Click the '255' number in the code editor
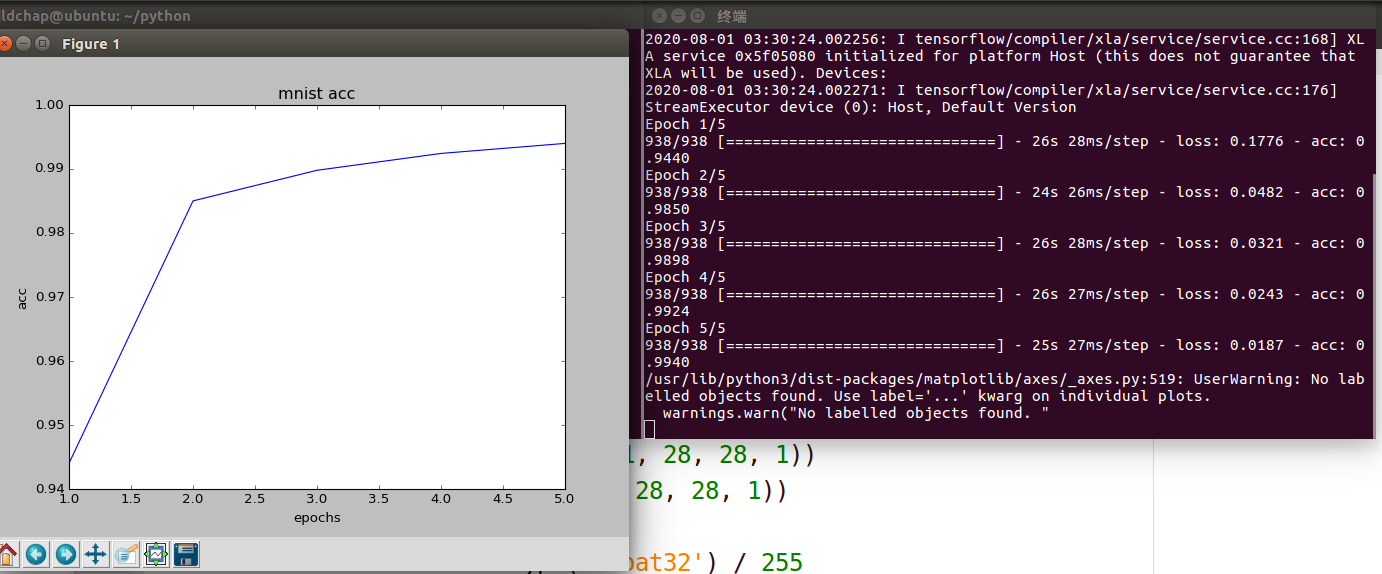Viewport: 1382px width, 574px height. pos(782,562)
